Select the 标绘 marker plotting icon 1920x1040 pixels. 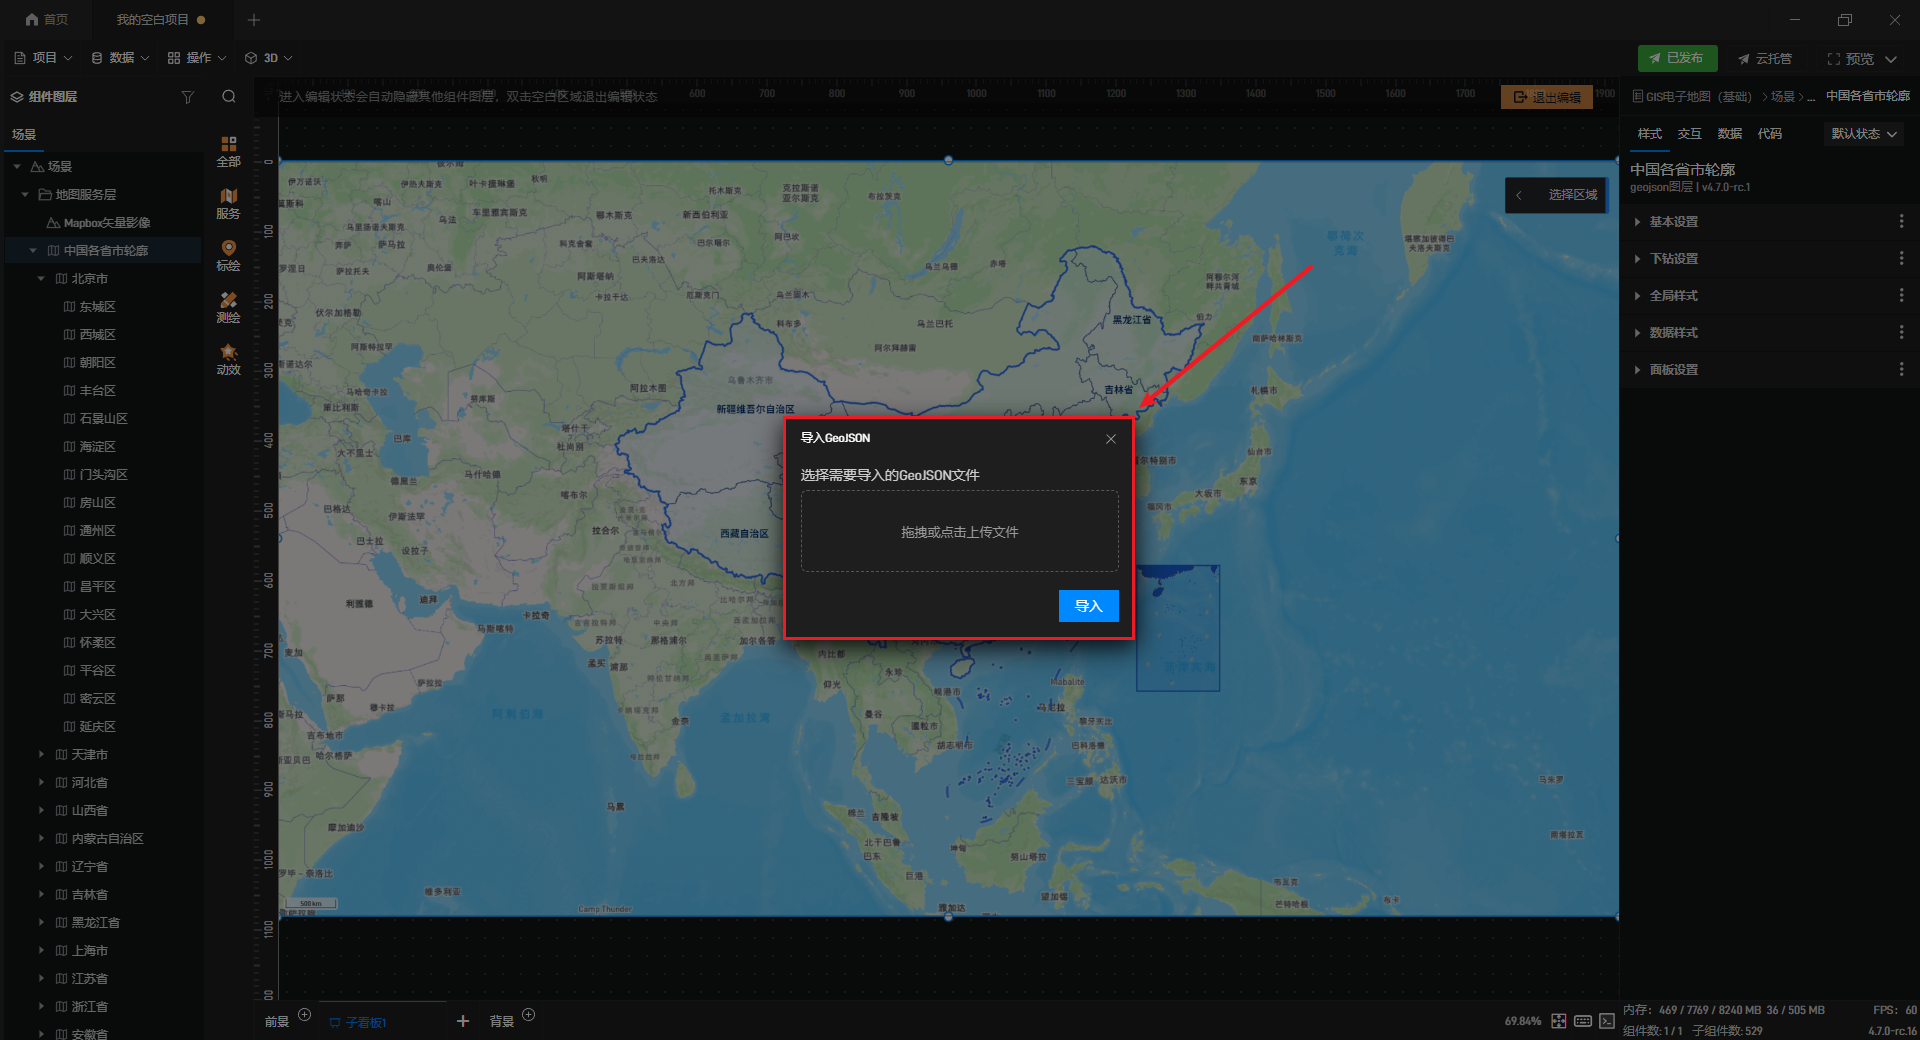(229, 255)
